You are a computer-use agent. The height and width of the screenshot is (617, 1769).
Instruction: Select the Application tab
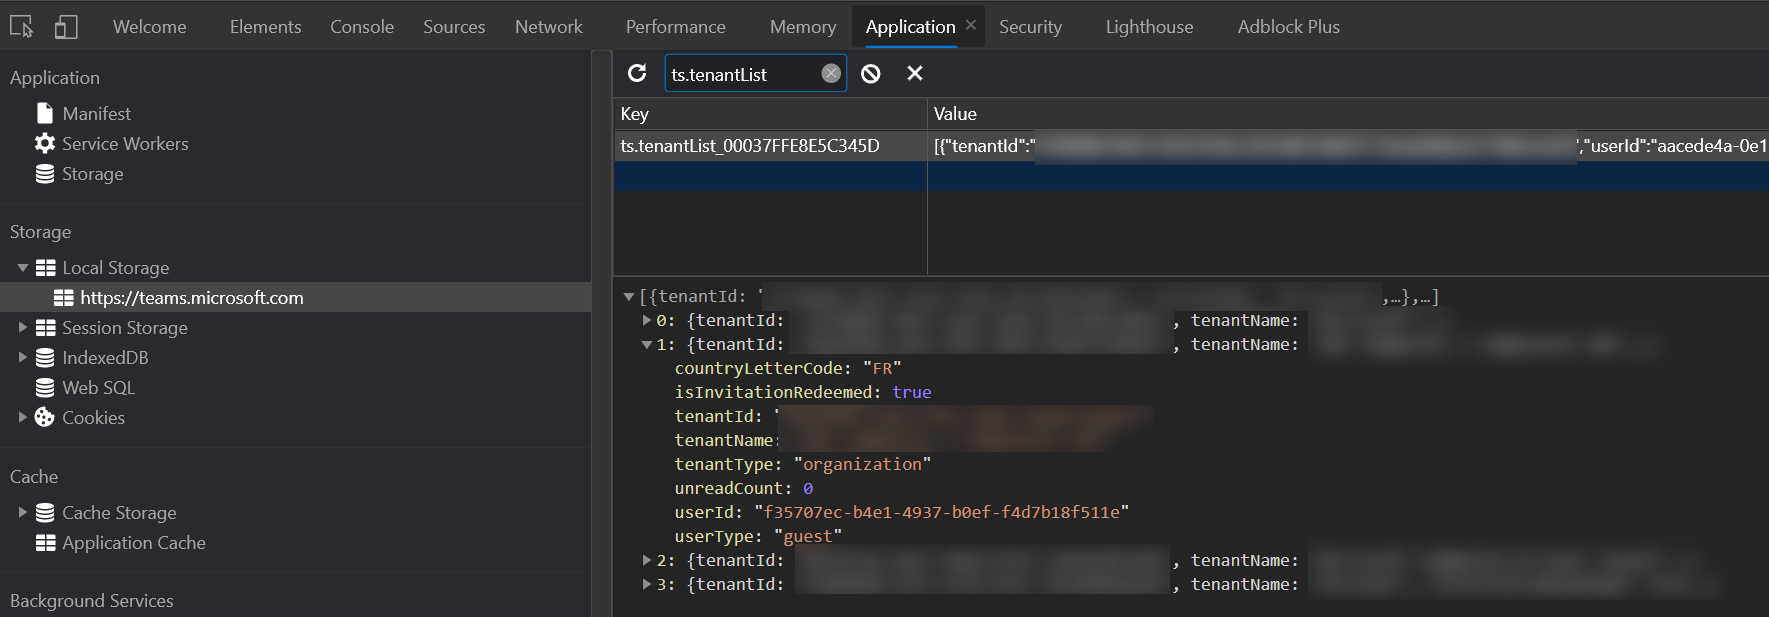(910, 27)
